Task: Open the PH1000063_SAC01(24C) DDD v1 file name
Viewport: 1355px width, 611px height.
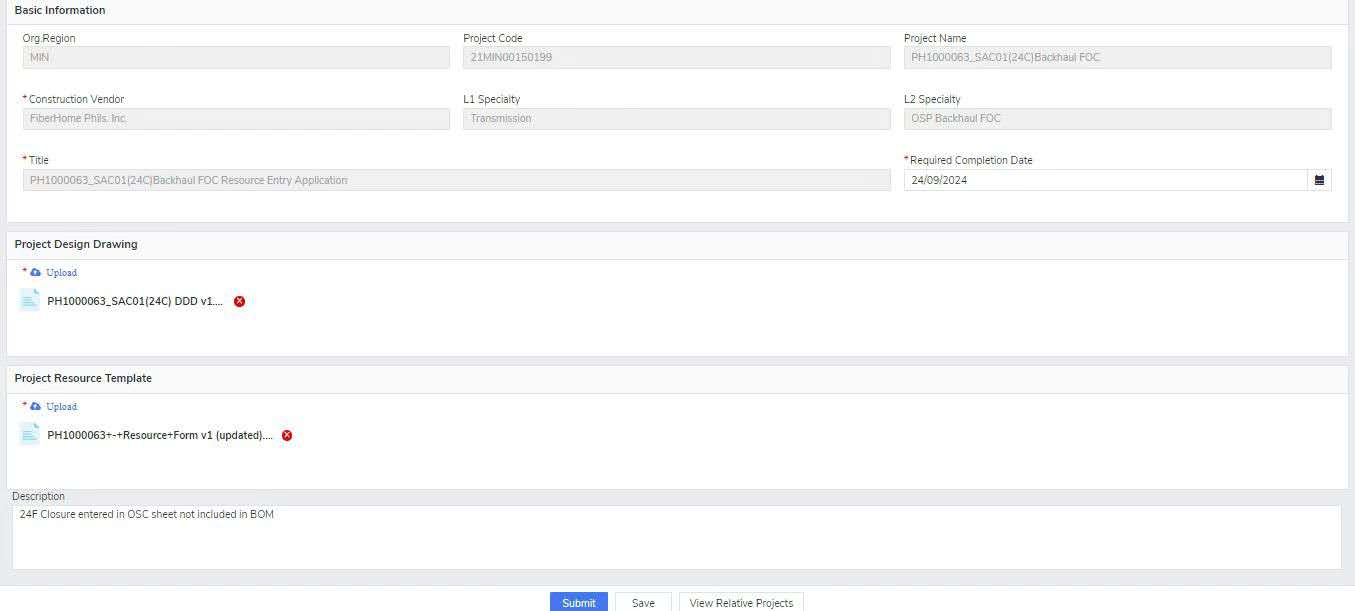Action: [135, 301]
